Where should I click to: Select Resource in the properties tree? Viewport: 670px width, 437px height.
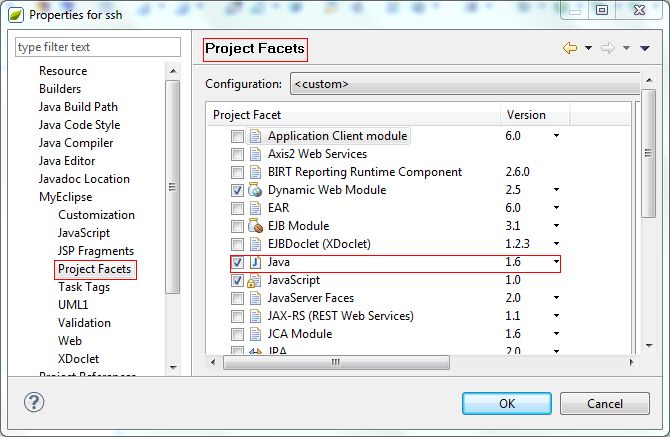pyautogui.click(x=63, y=71)
